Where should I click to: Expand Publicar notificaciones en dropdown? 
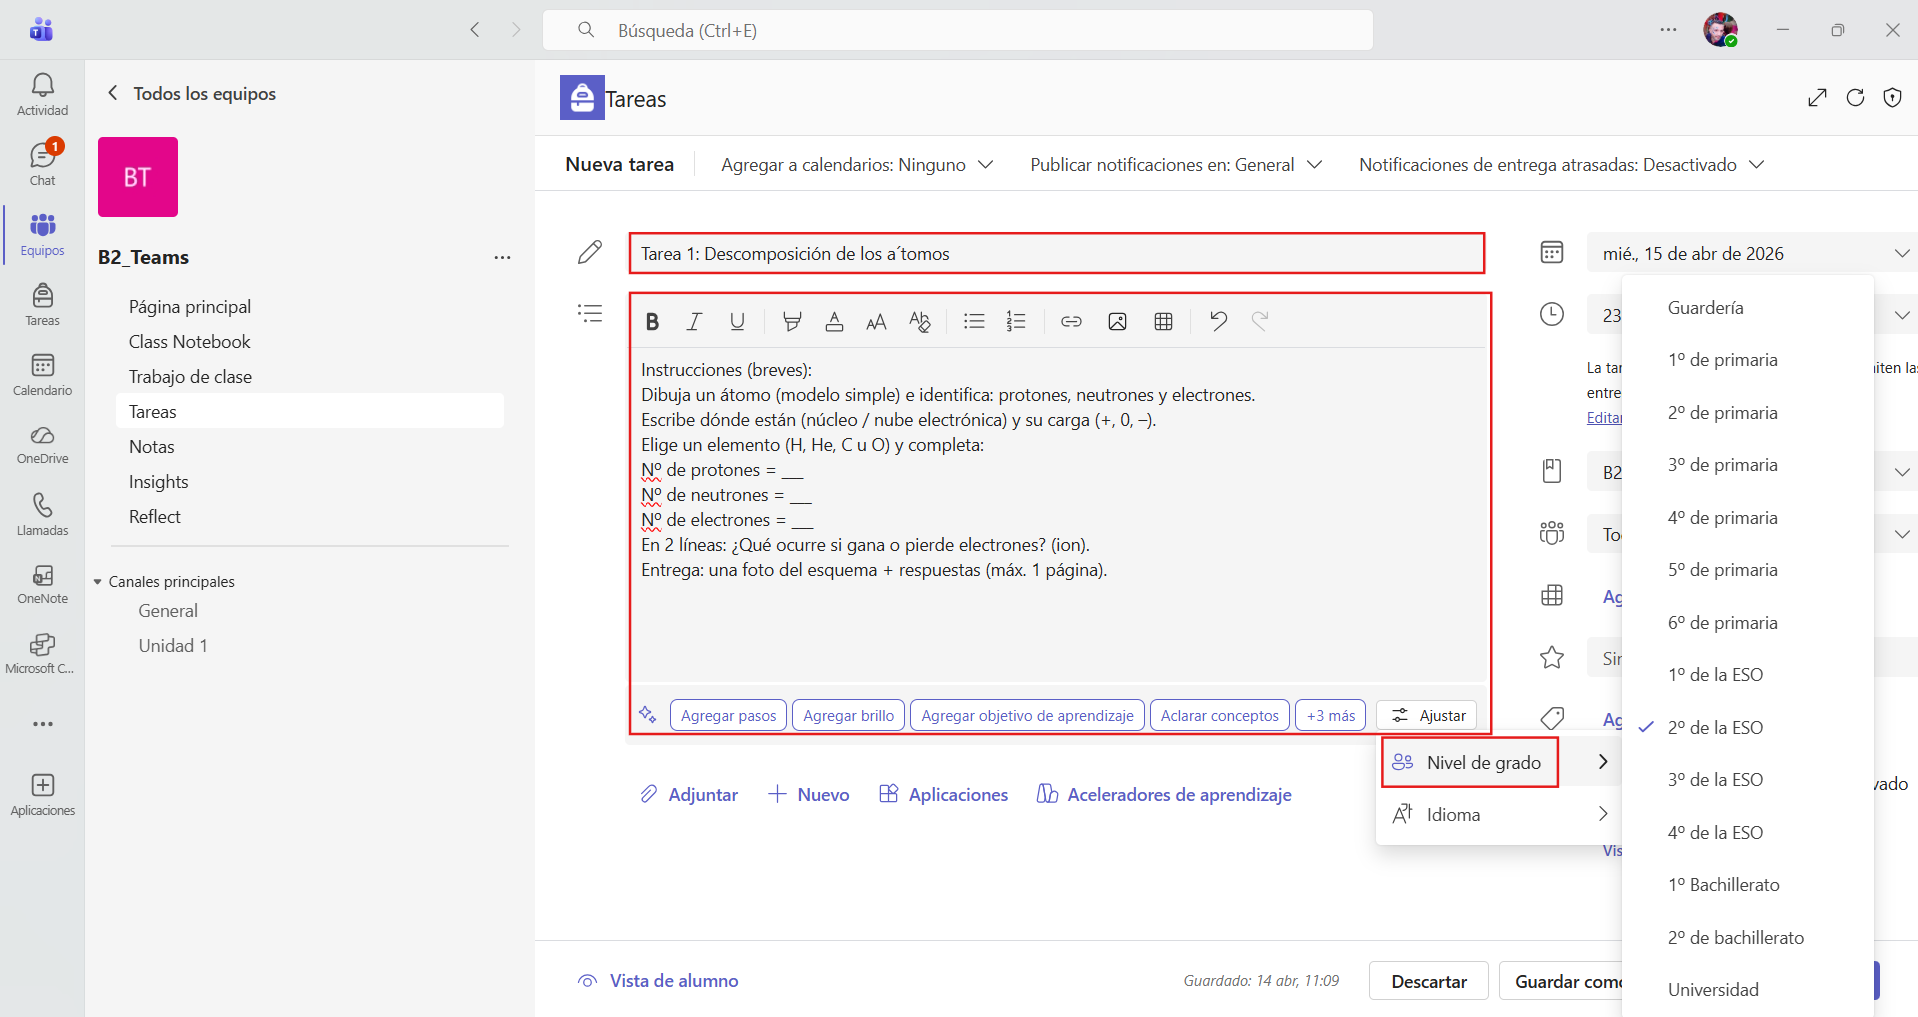[1176, 165]
